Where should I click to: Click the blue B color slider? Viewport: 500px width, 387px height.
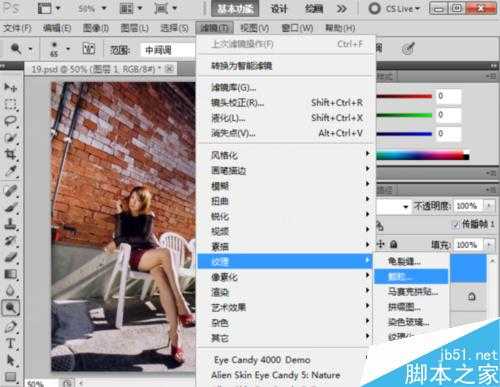point(404,134)
